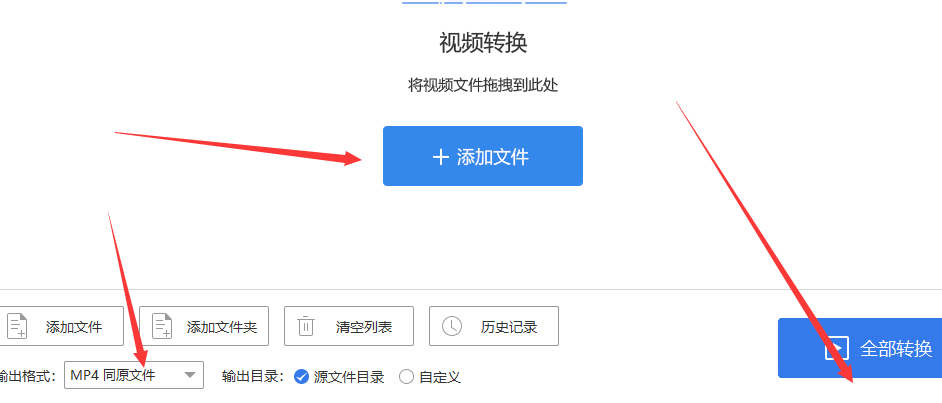Click the file-plus icon beside the toolbar 添加文件 label
Screen dimensions: 942x403
point(17,326)
